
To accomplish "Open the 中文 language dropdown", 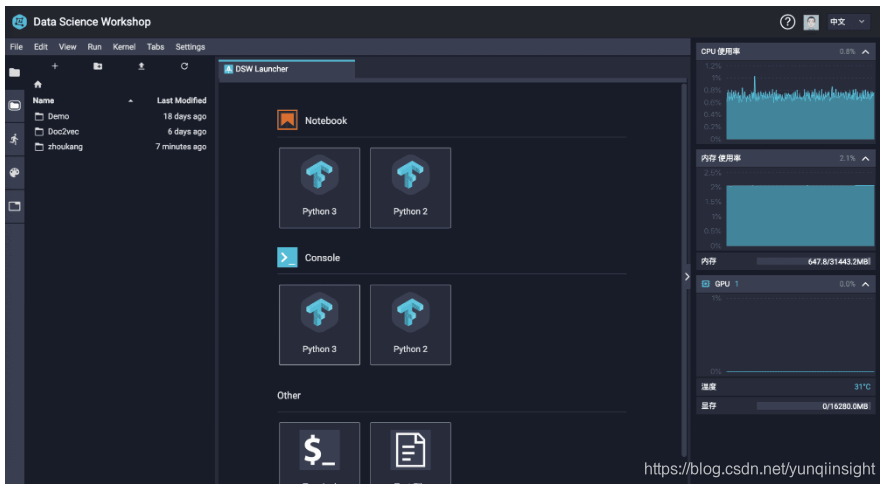I will (848, 22).
